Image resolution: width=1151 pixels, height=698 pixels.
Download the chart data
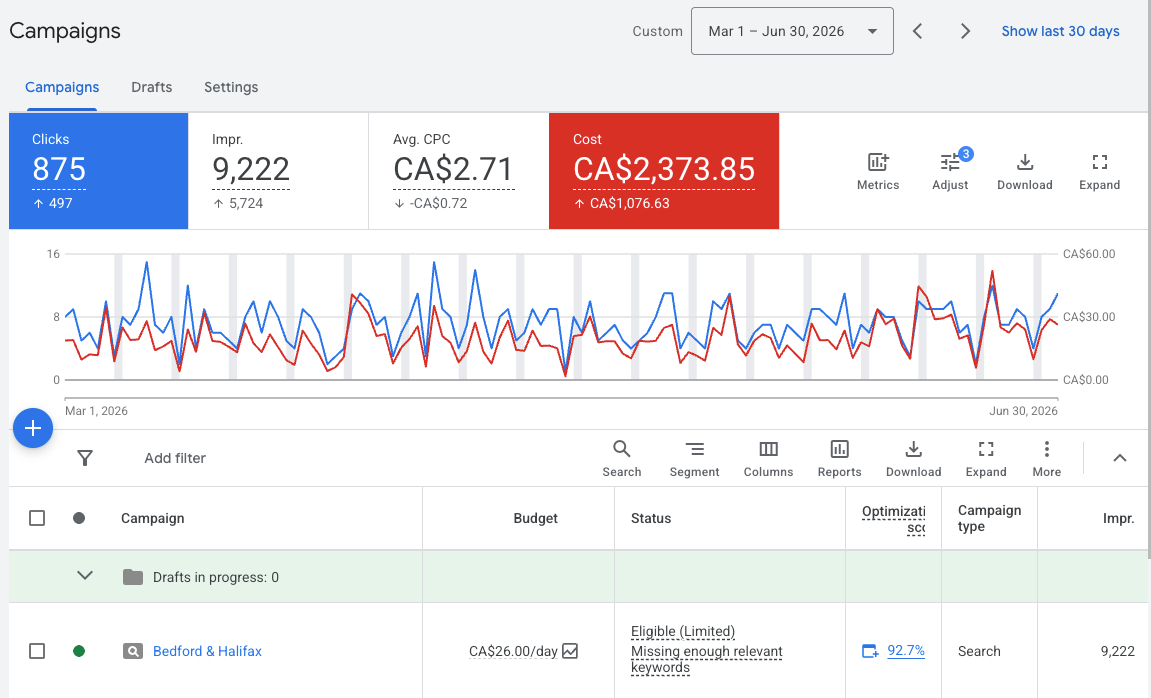pyautogui.click(x=1025, y=172)
